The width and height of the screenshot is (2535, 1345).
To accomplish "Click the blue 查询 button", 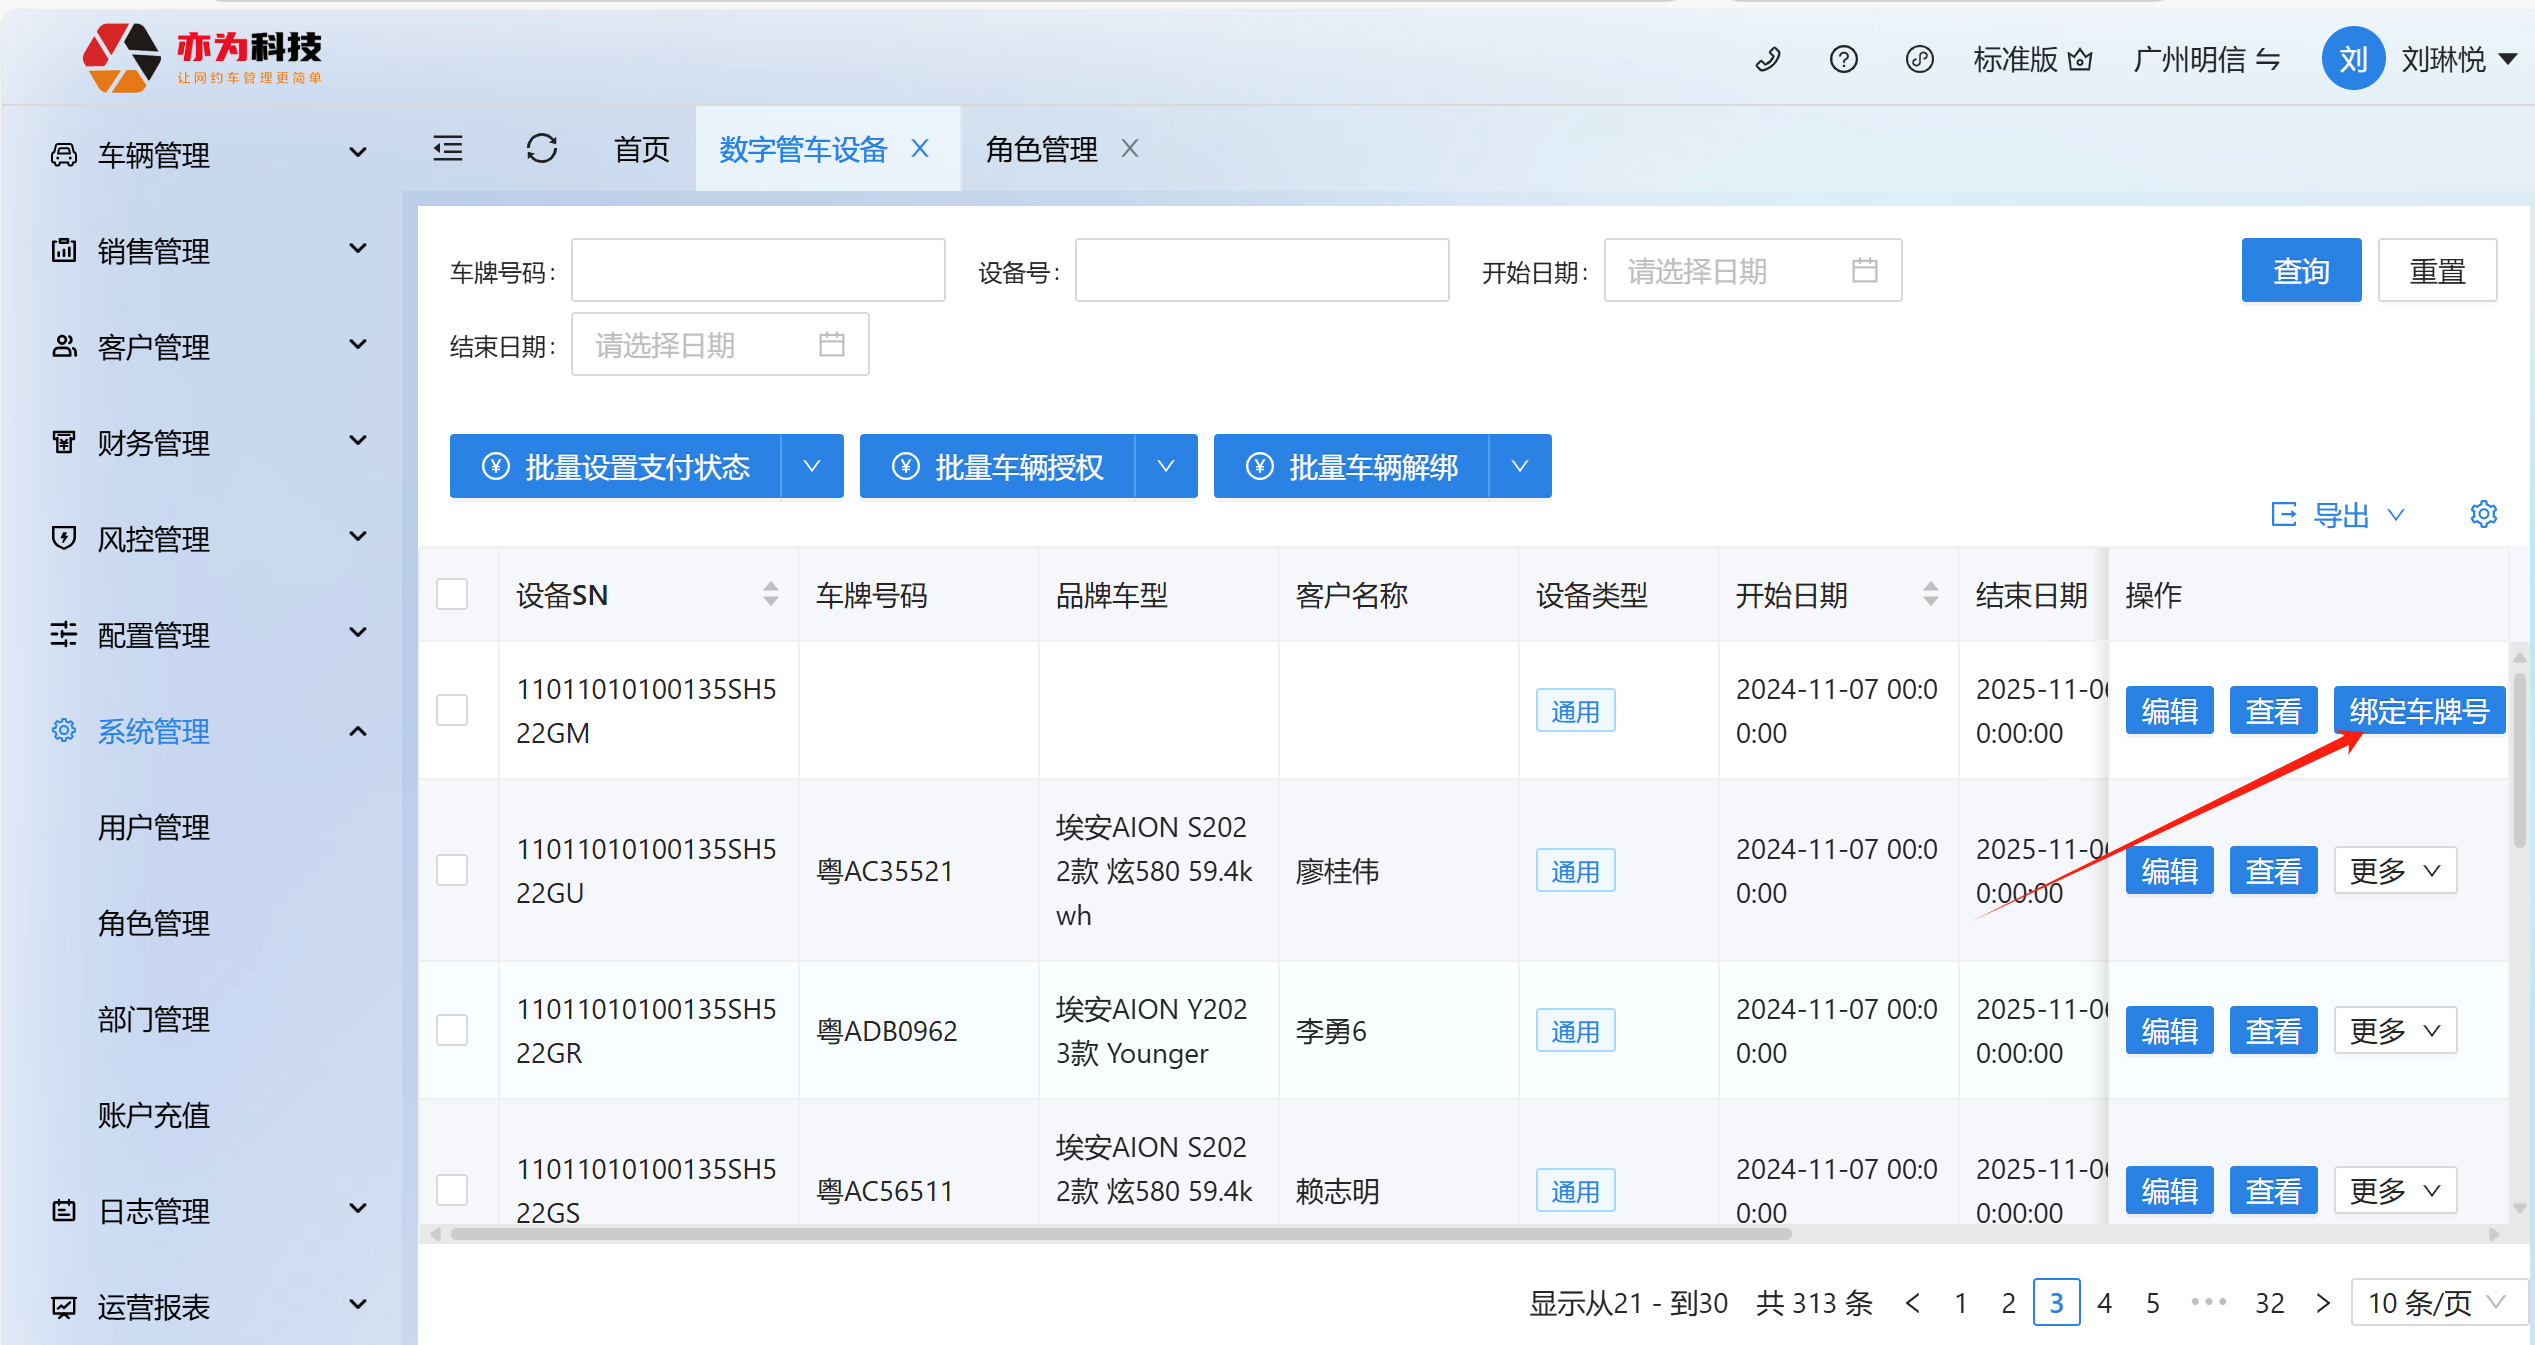I will point(2300,271).
